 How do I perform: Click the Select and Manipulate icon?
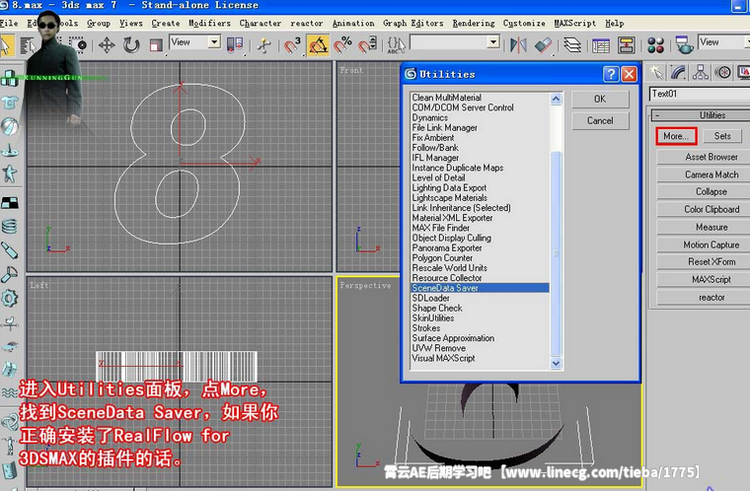pos(263,45)
